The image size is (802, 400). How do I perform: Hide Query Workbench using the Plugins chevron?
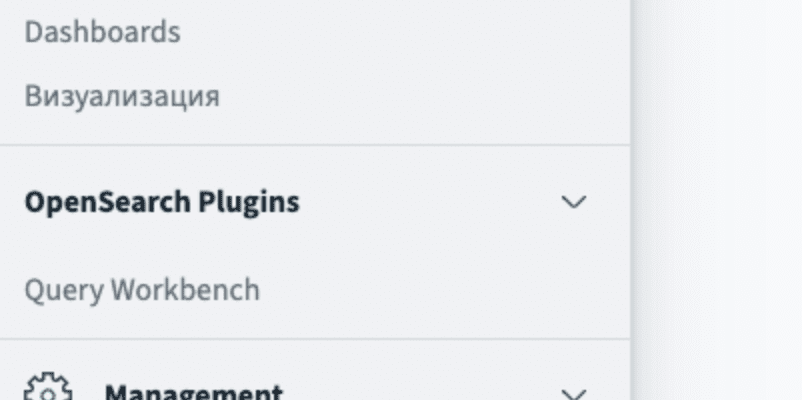click(x=573, y=202)
